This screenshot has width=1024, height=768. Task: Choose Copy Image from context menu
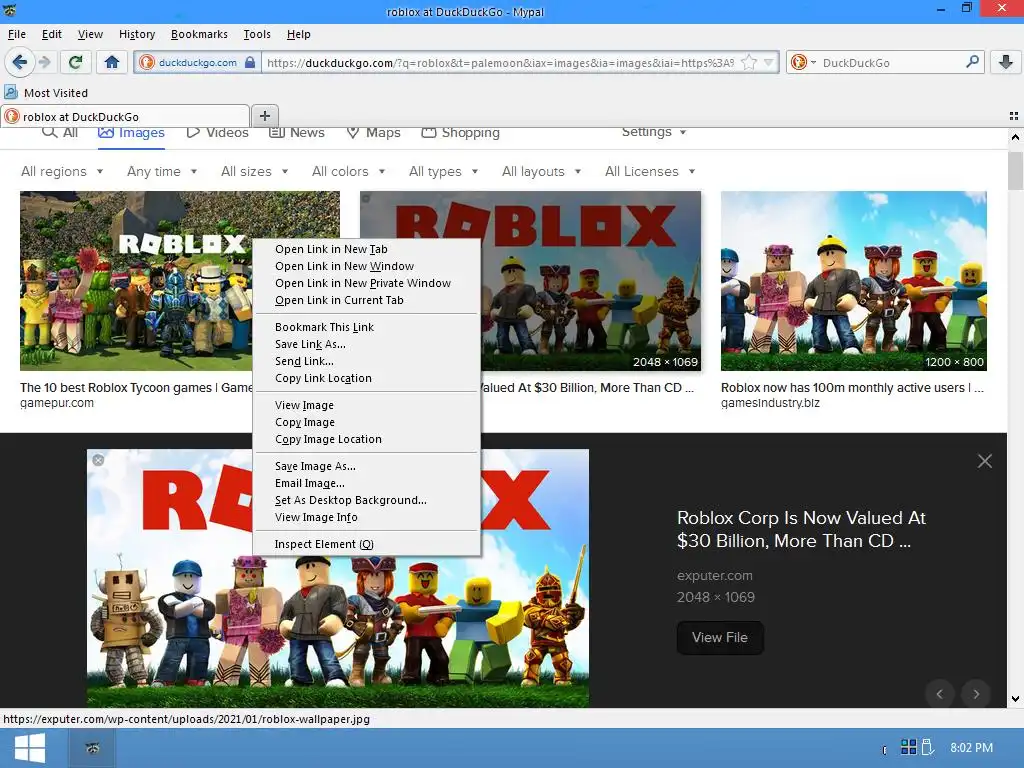(366, 422)
